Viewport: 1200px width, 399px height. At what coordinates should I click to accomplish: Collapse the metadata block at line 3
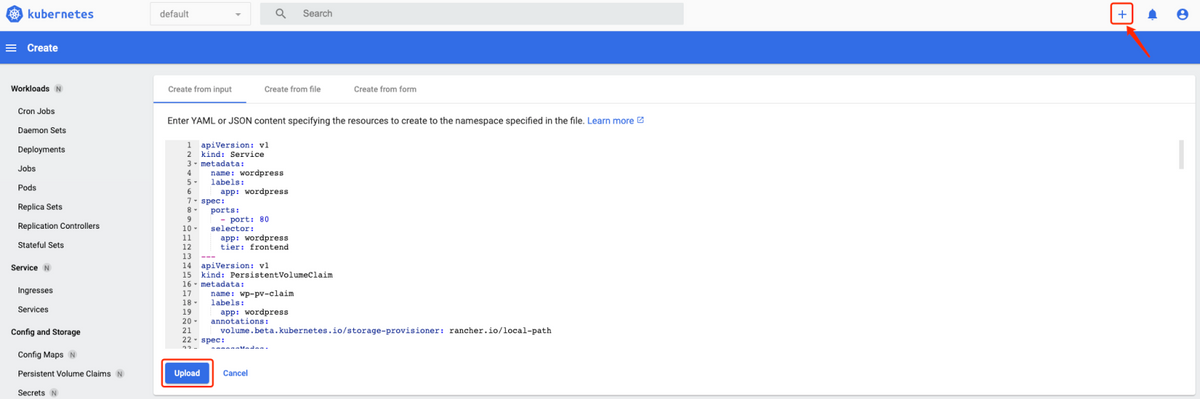(196, 164)
